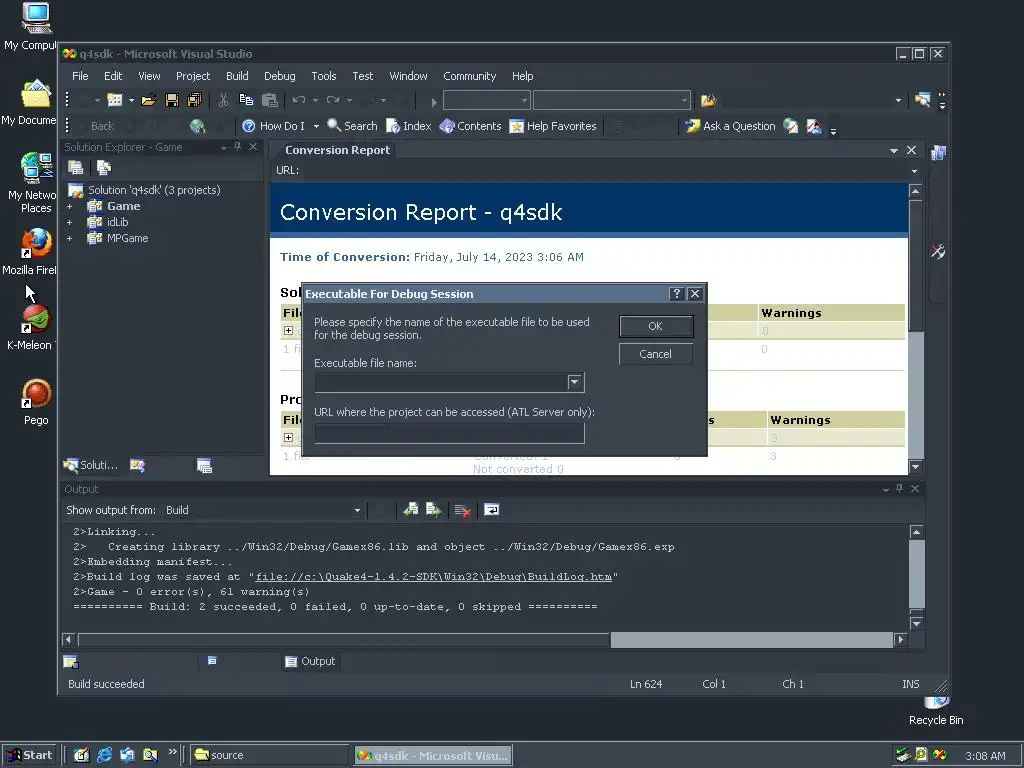Open the Property Manager tab icon
1024x768 pixels.
(x=204, y=465)
